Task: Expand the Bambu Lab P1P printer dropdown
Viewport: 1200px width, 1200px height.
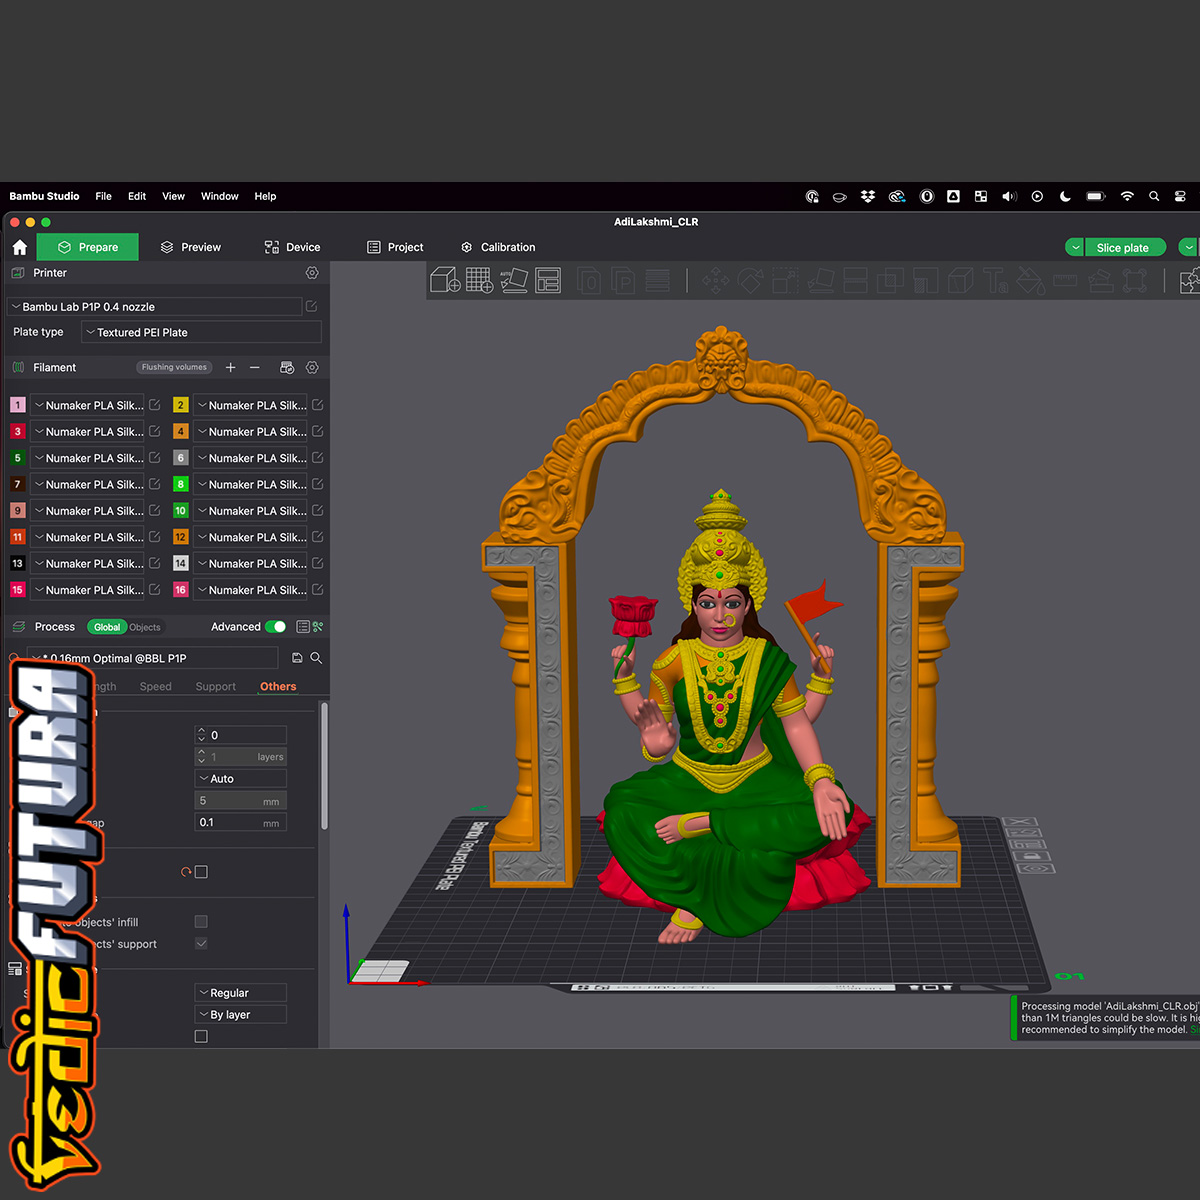Action: click(x=155, y=307)
